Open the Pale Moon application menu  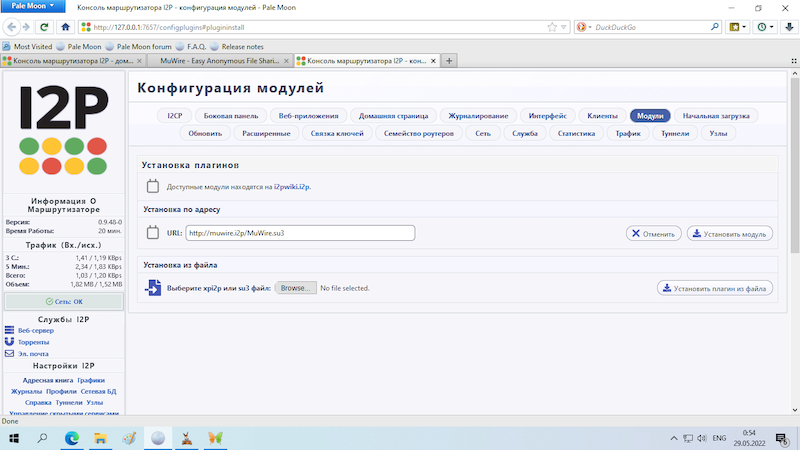pos(31,7)
